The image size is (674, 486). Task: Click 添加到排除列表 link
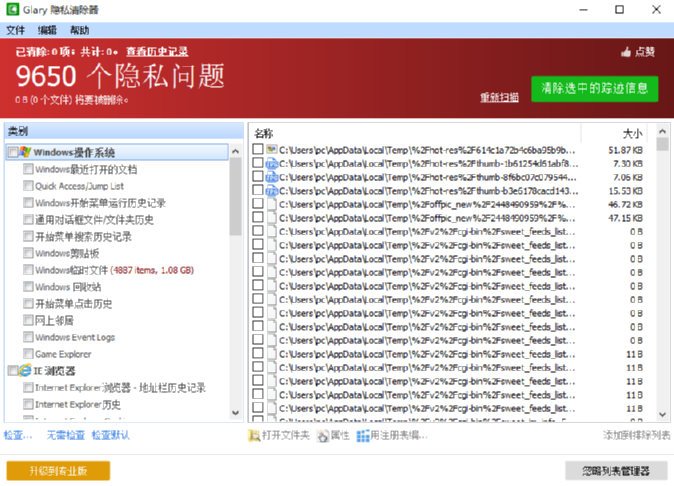pyautogui.click(x=636, y=435)
